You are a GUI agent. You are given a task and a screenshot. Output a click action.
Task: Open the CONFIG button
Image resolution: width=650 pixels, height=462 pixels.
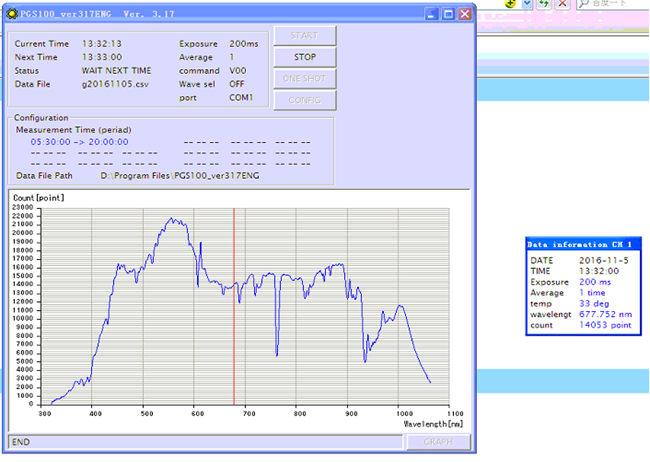click(x=305, y=100)
